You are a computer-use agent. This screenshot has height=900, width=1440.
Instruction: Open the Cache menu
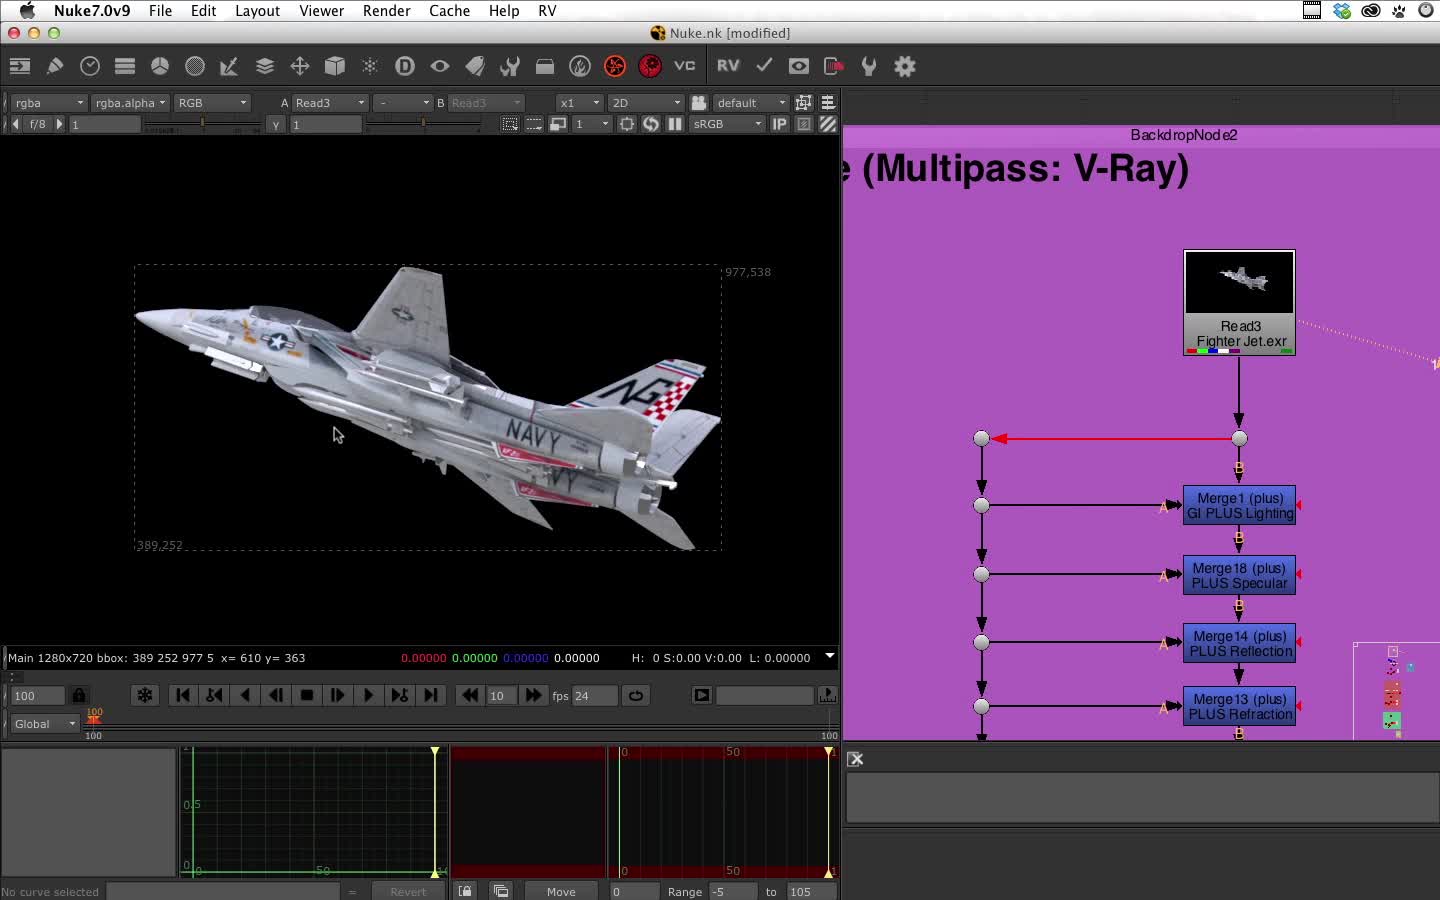(449, 10)
